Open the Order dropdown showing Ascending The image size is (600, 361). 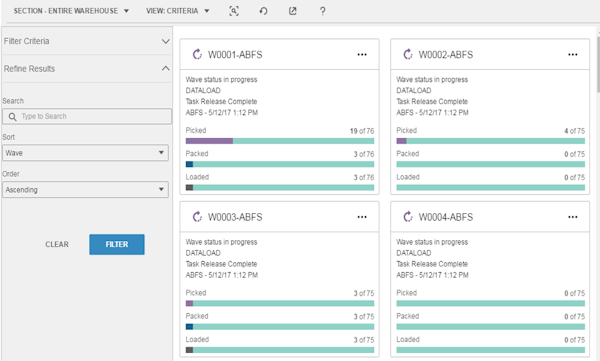(85, 189)
